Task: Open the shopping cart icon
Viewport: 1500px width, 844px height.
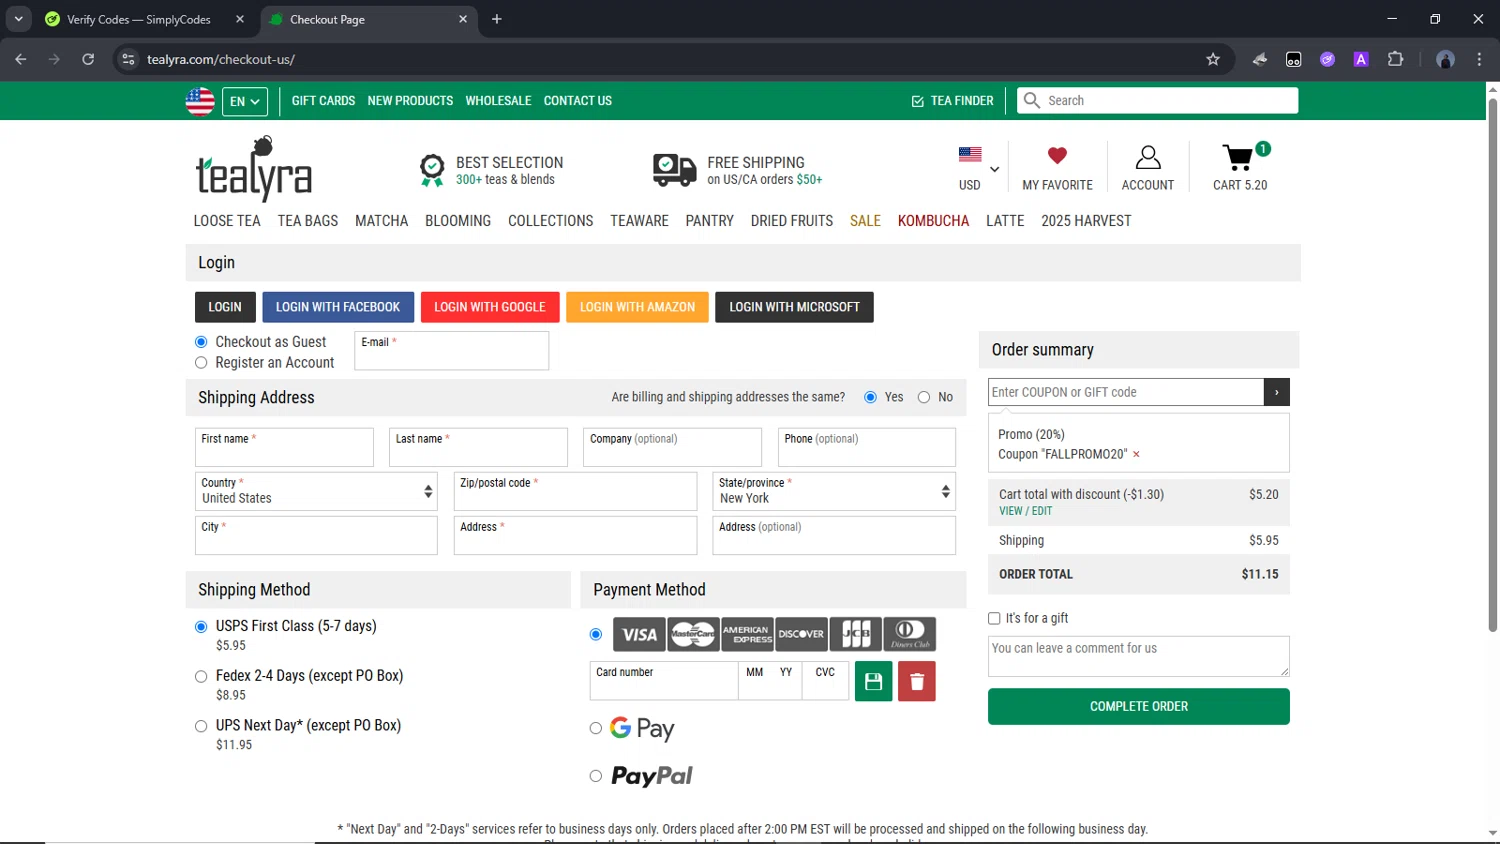Action: (x=1240, y=158)
